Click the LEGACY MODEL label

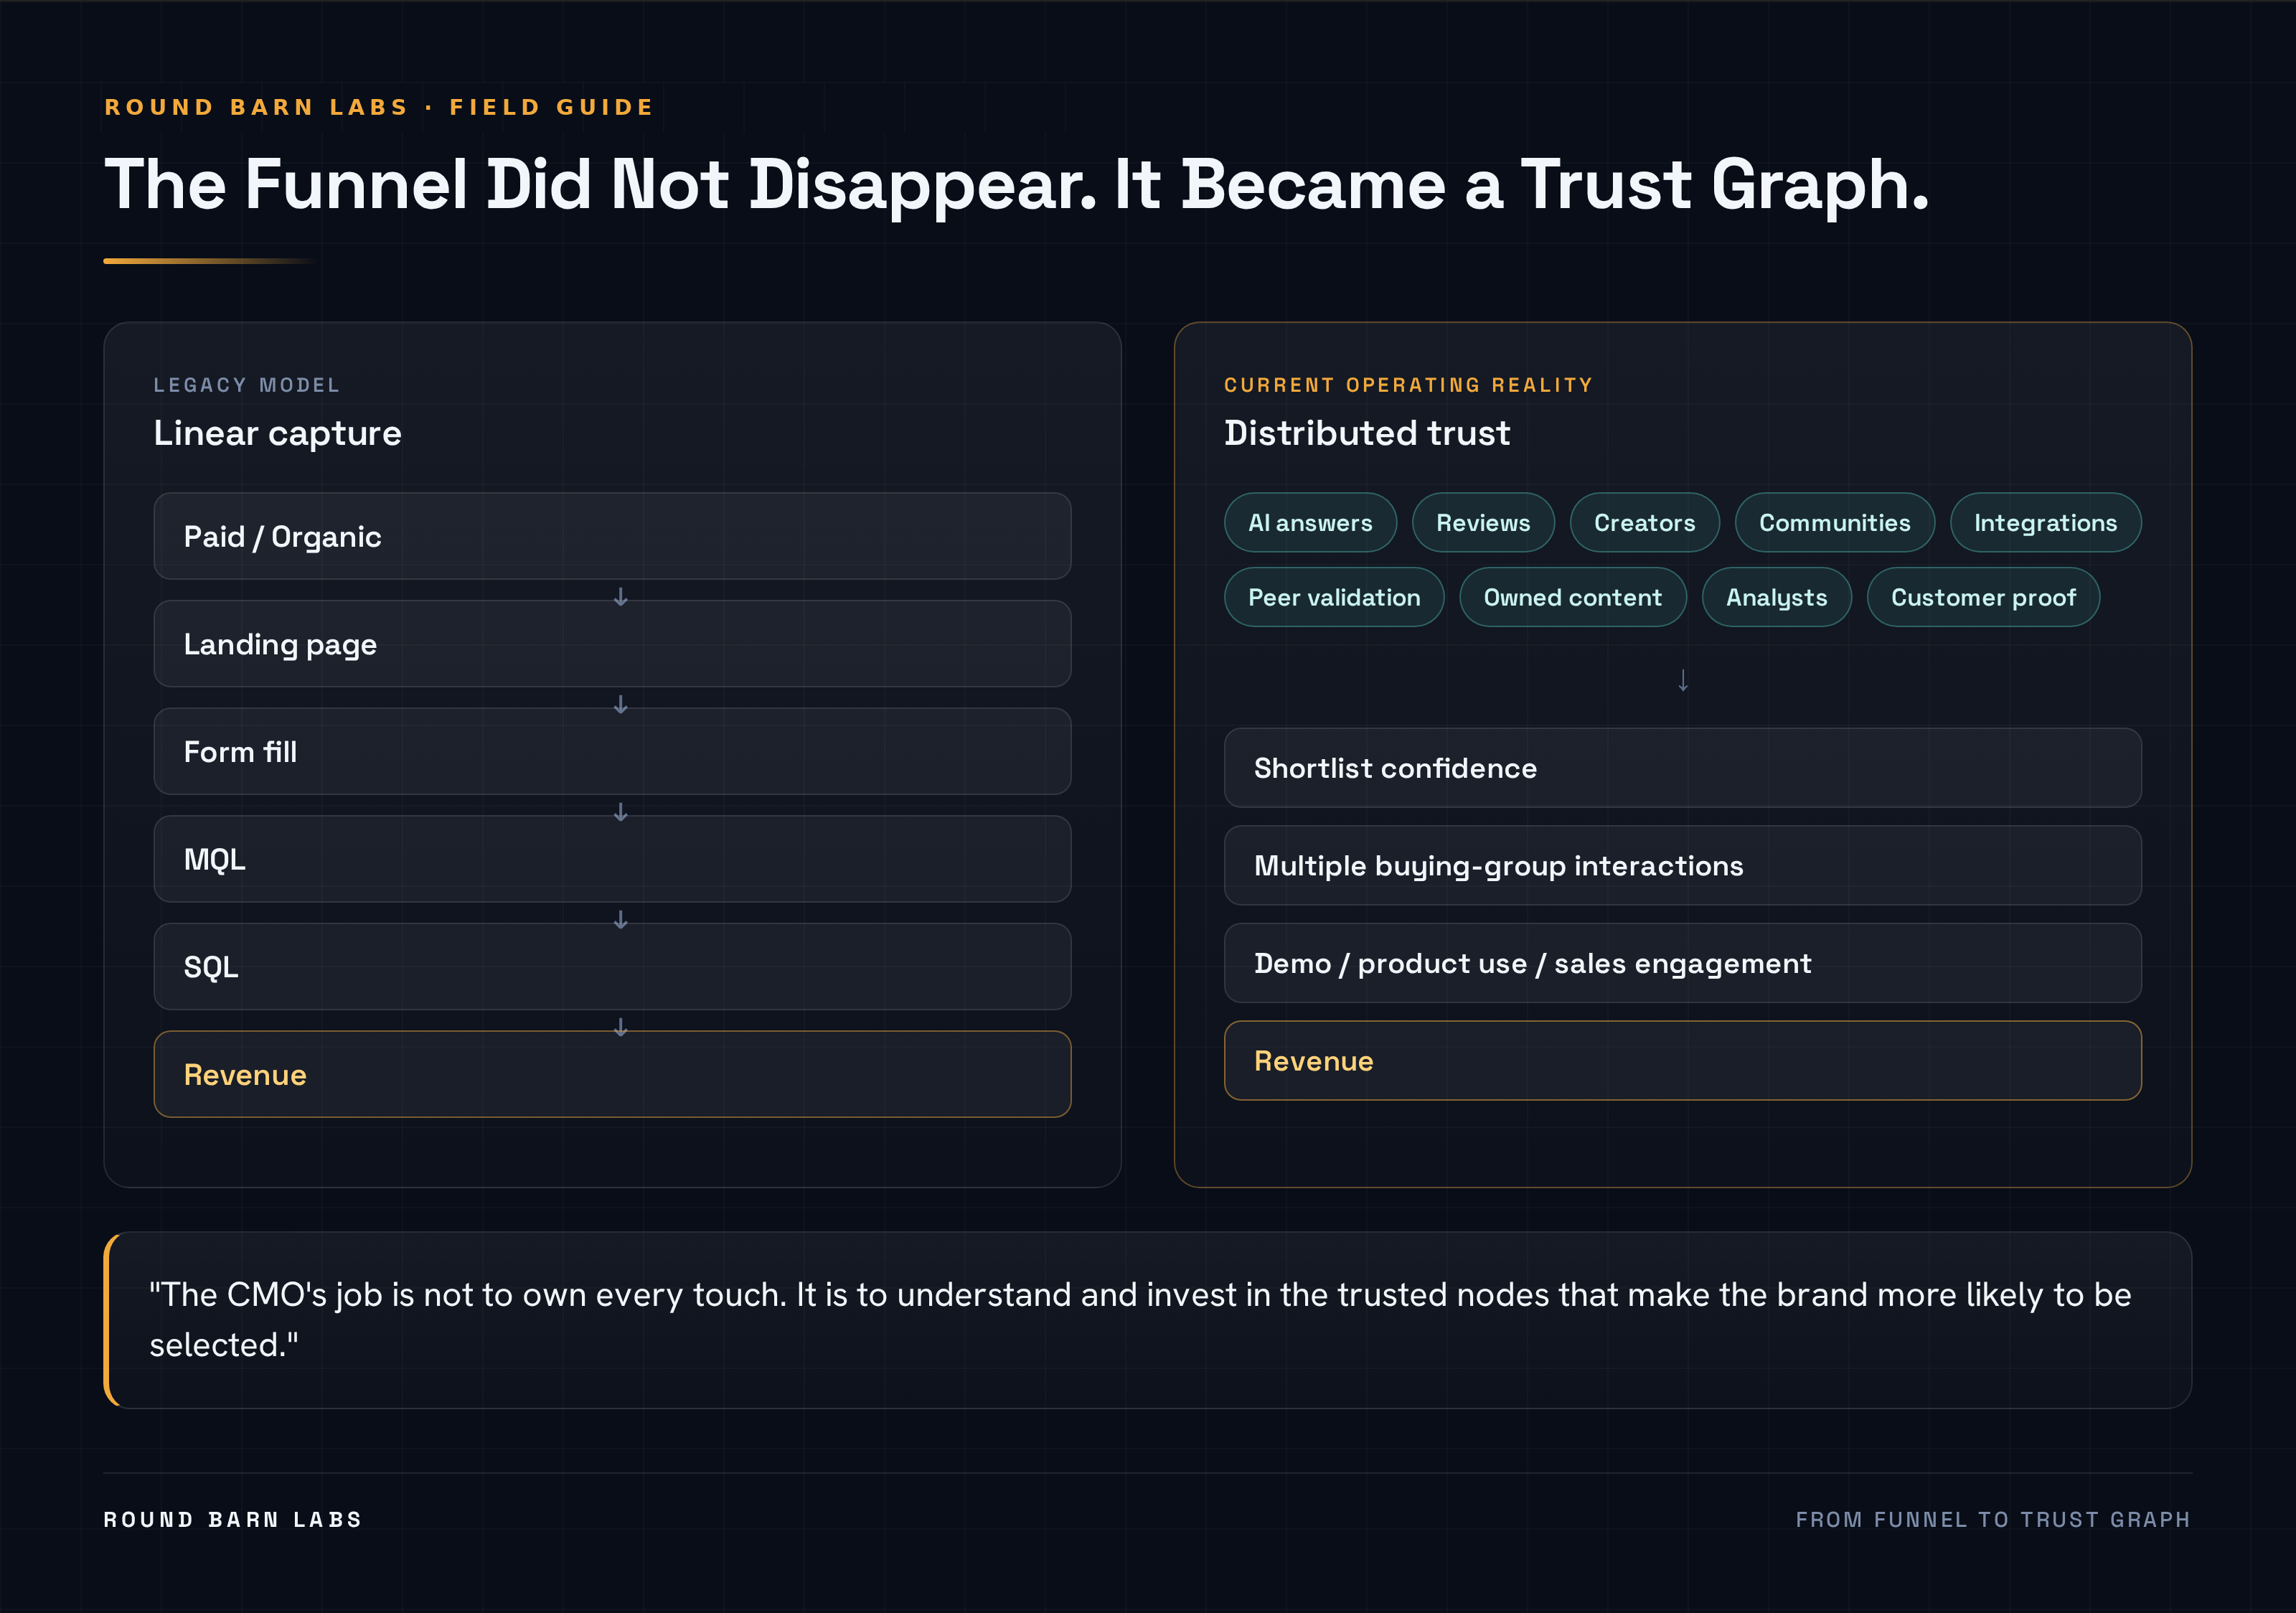point(246,385)
